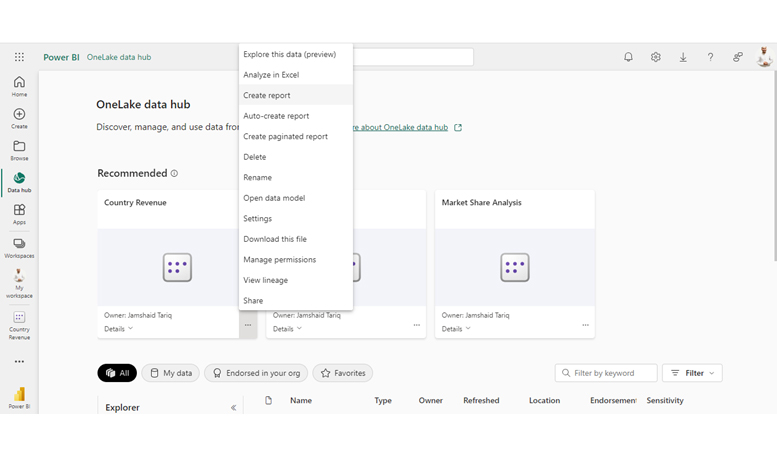Select Download this file
Screen dimensions: 777x462
pyautogui.click(x=296, y=239)
